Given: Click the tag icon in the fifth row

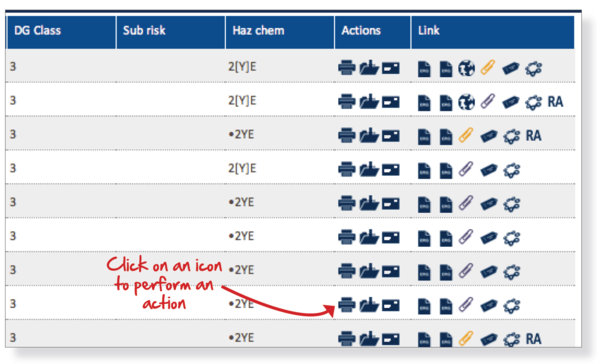Looking at the screenshot, I should (489, 204).
